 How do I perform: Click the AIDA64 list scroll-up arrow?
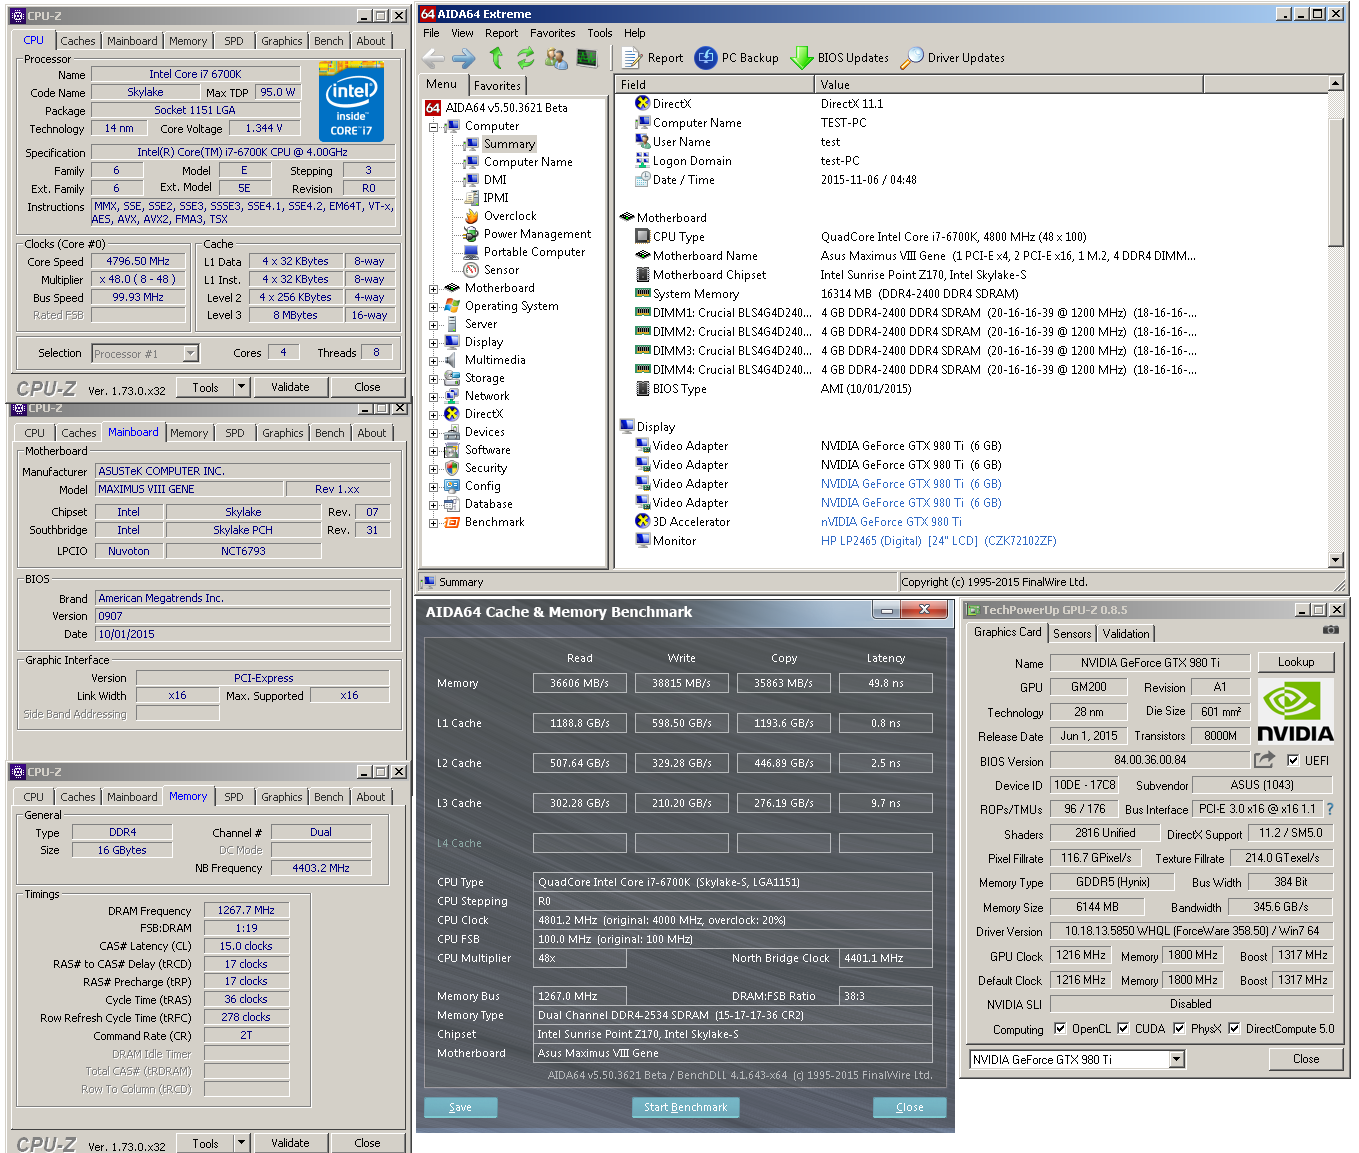[1336, 84]
